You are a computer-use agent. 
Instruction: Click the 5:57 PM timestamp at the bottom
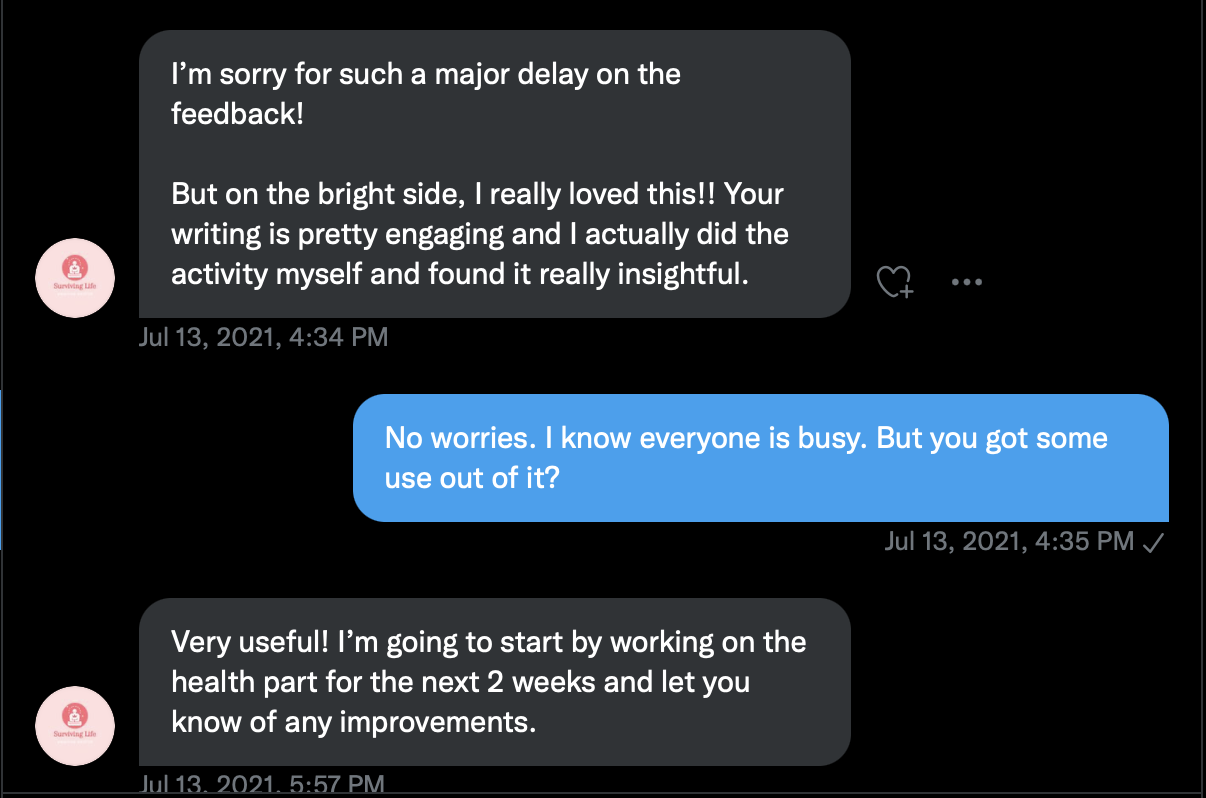[263, 783]
